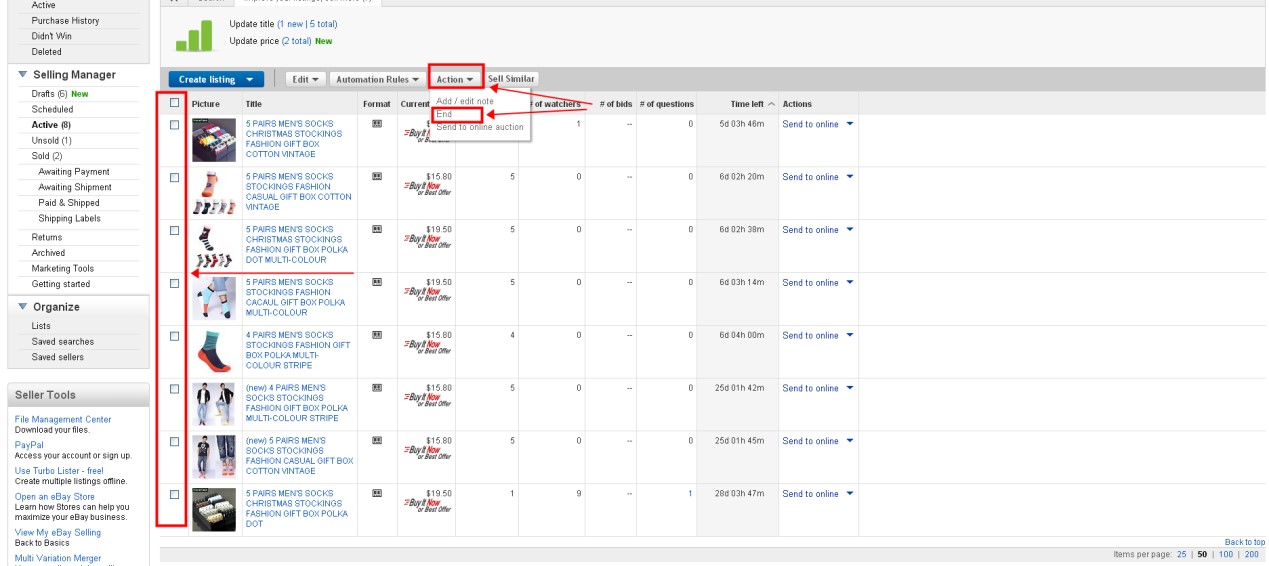1269x566 pixels.
Task: Tick the select-all checkbox in the table header
Action: (174, 102)
